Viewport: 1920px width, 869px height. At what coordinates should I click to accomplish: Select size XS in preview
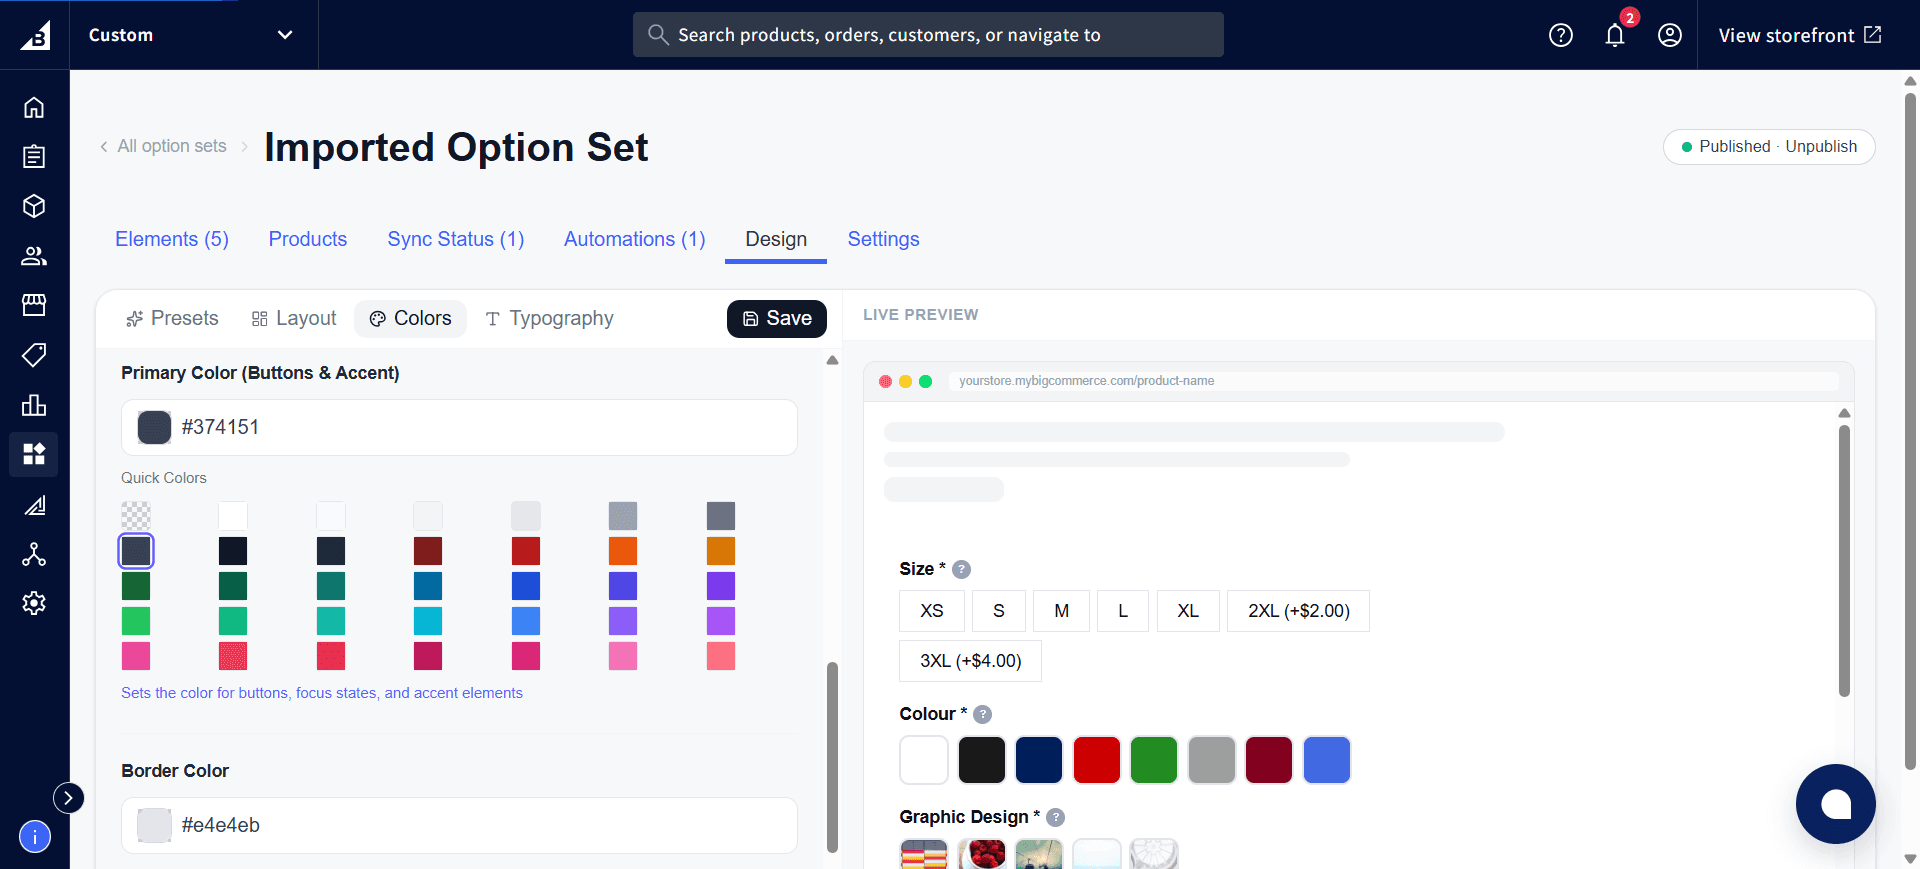point(932,611)
